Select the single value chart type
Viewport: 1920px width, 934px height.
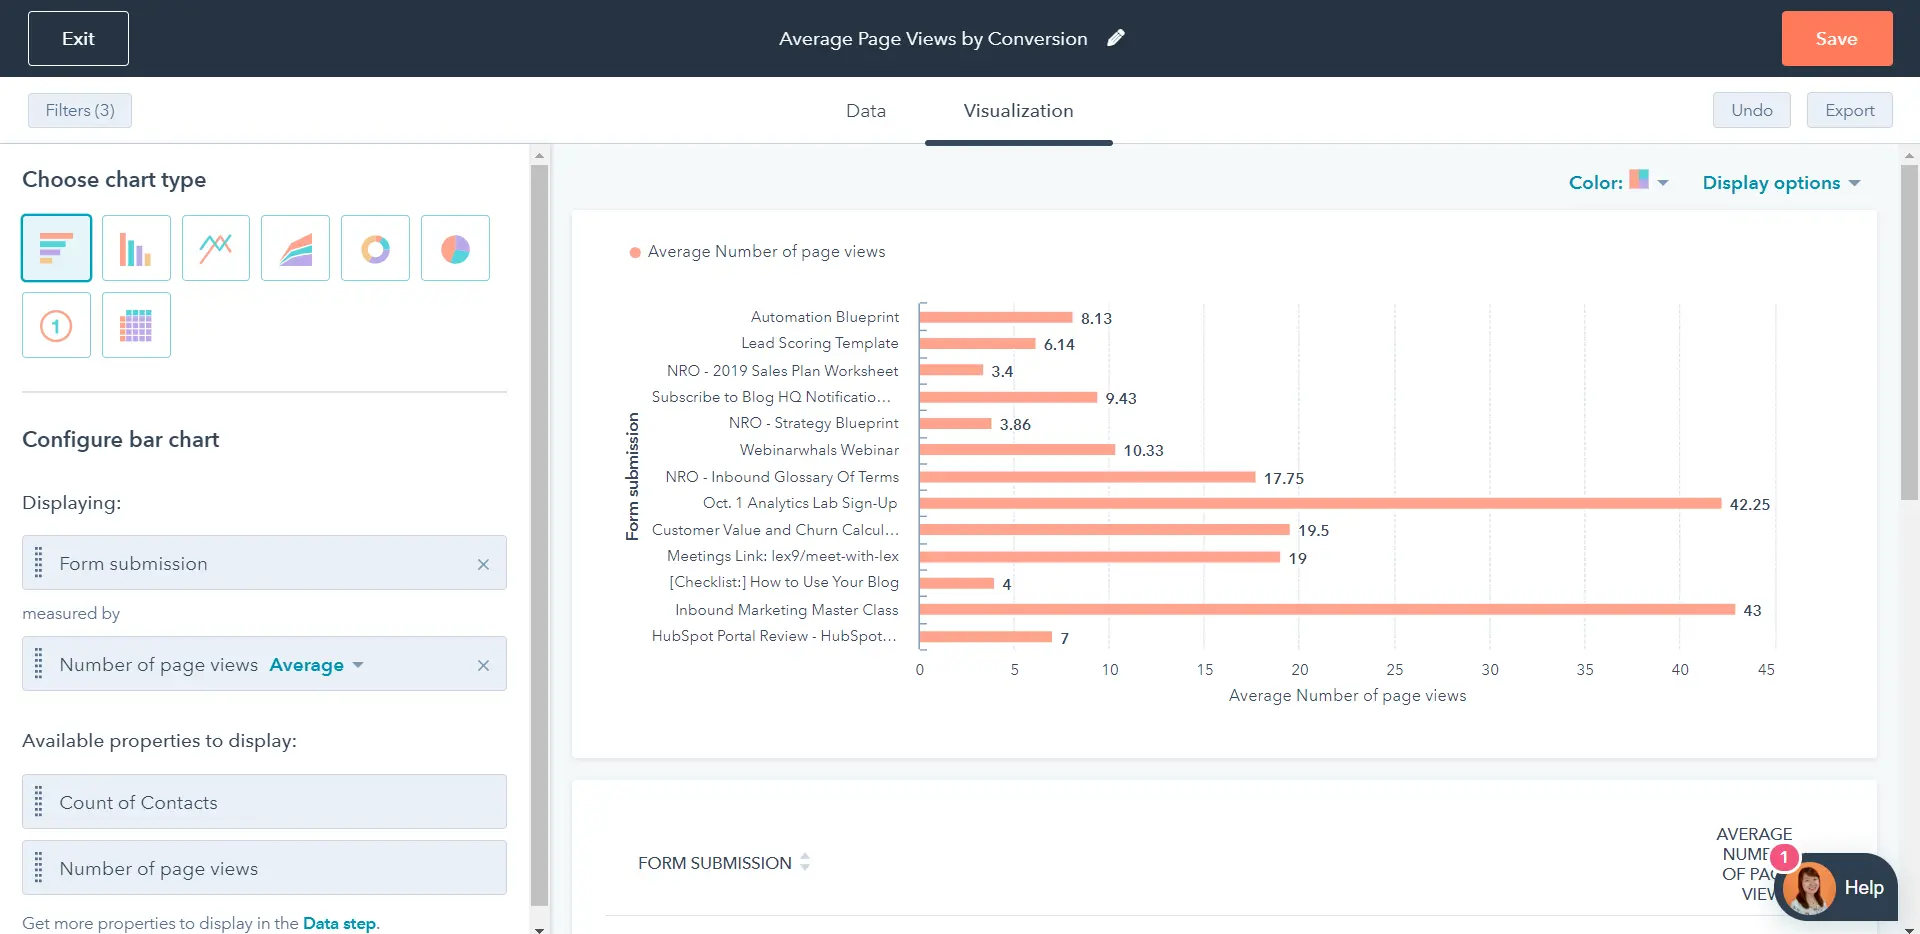click(56, 324)
